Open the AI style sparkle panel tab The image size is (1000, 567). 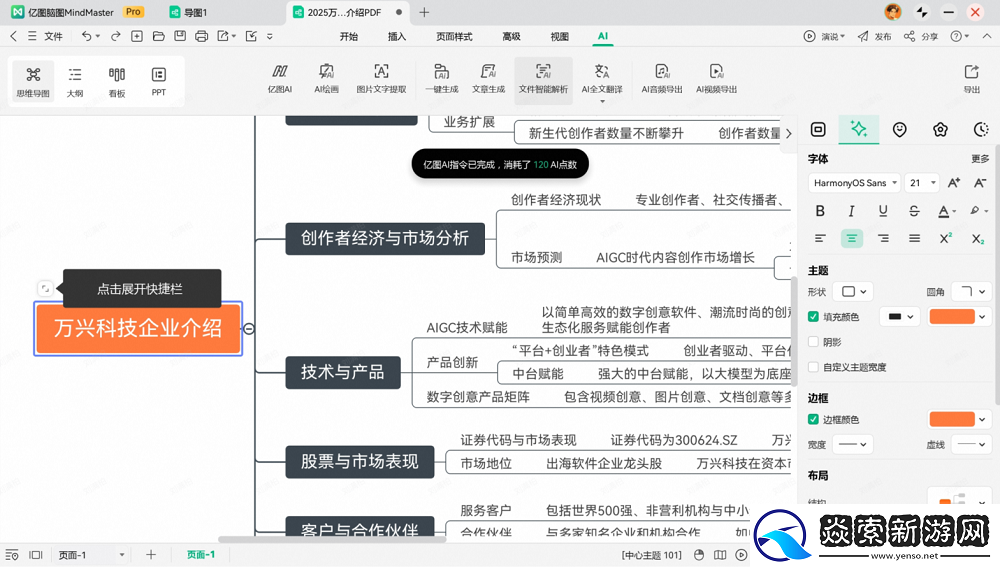pyautogui.click(x=858, y=129)
